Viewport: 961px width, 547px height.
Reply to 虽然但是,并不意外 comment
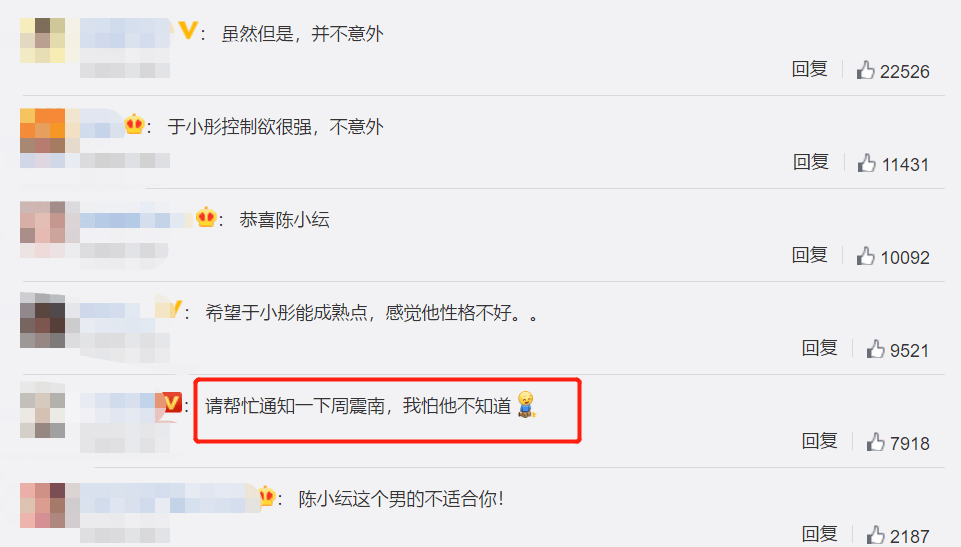(x=810, y=69)
